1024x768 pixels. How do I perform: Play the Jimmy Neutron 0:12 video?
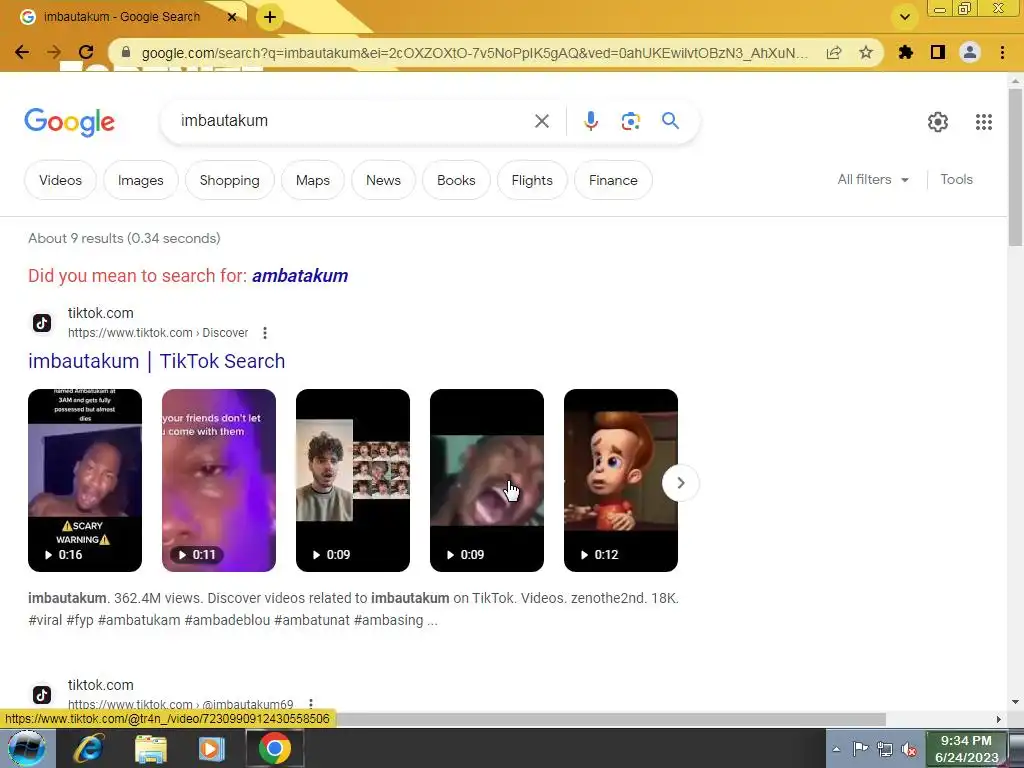(x=620, y=480)
